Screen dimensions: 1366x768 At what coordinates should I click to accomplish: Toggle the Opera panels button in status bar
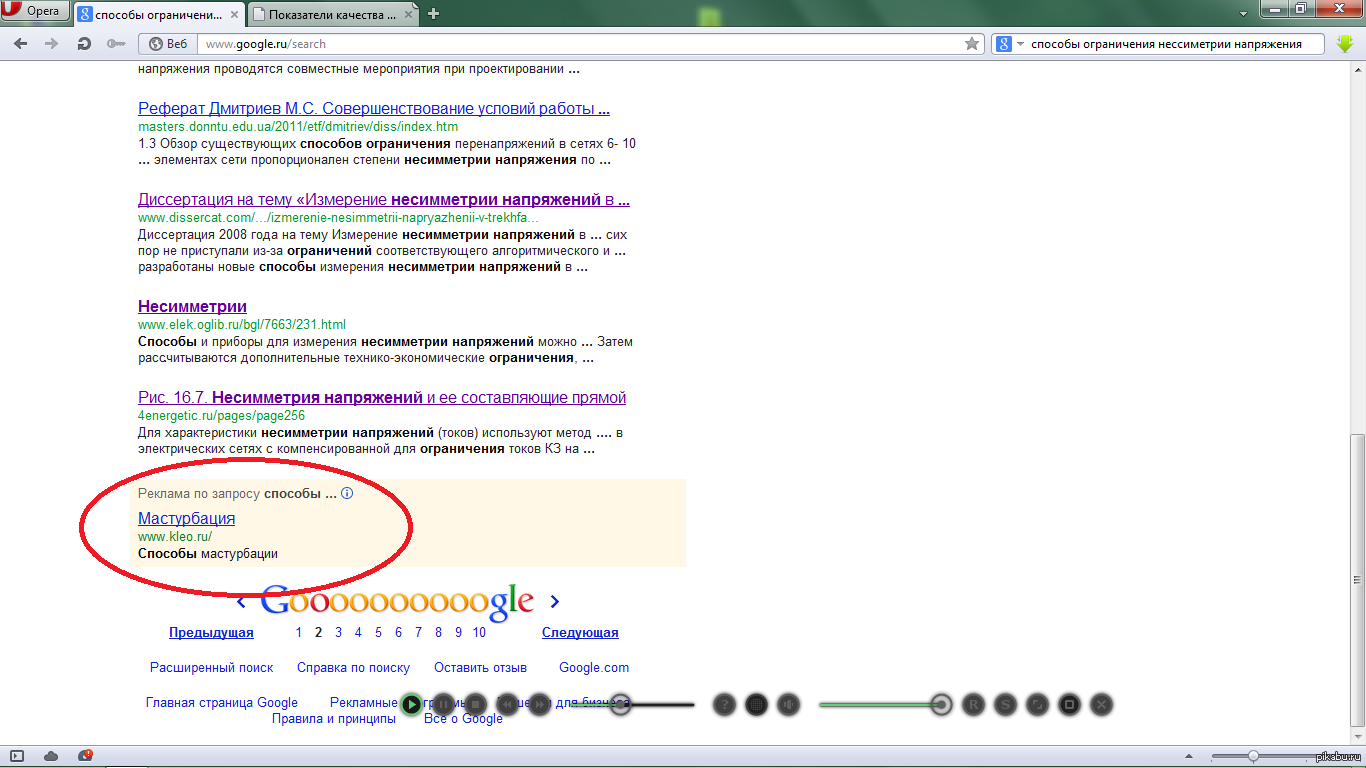[18, 756]
